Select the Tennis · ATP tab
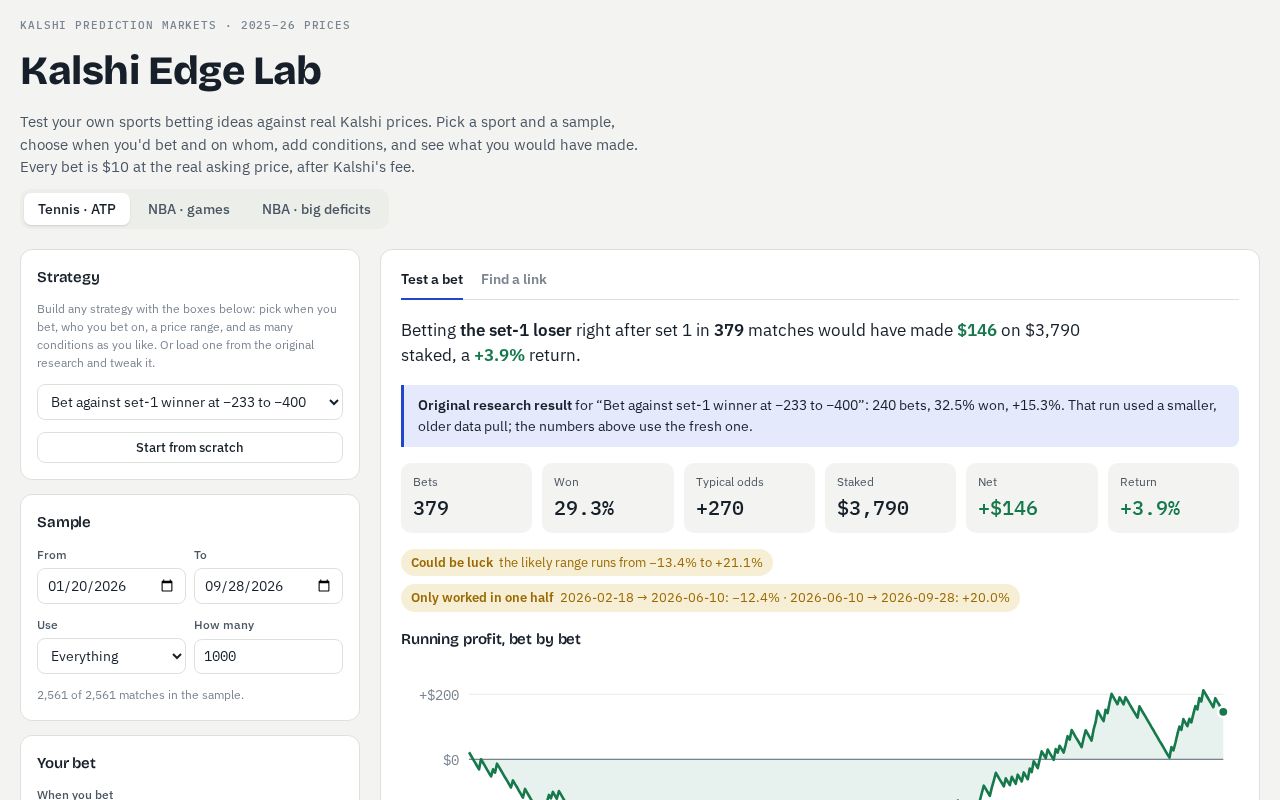The image size is (1280, 800). (x=77, y=209)
